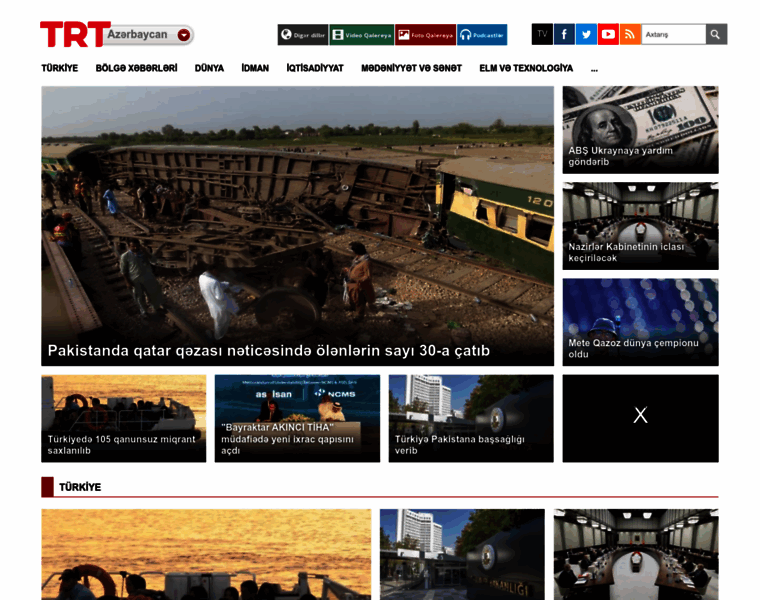This screenshot has height=600, width=760.
Task: Visit the Twitter page icon
Action: click(586, 34)
